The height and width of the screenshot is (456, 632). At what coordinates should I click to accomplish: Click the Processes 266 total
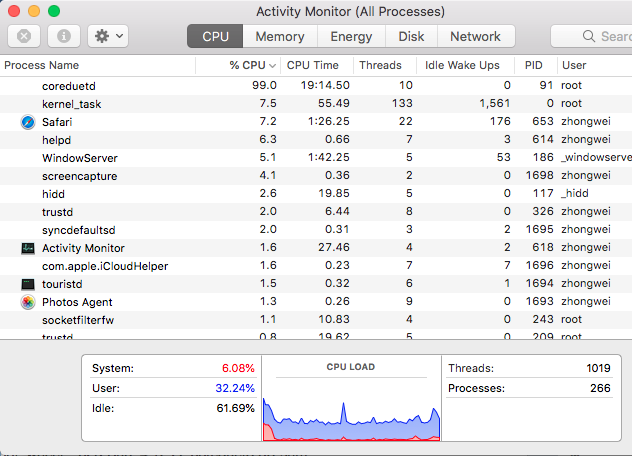(600, 388)
